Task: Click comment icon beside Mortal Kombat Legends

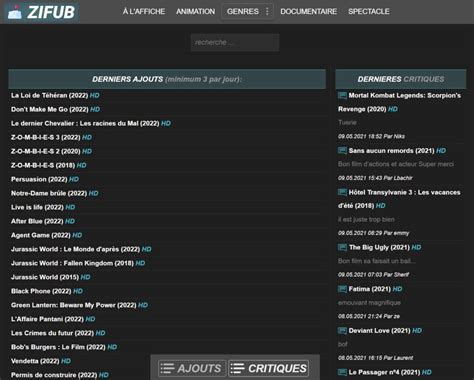Action: (342, 96)
